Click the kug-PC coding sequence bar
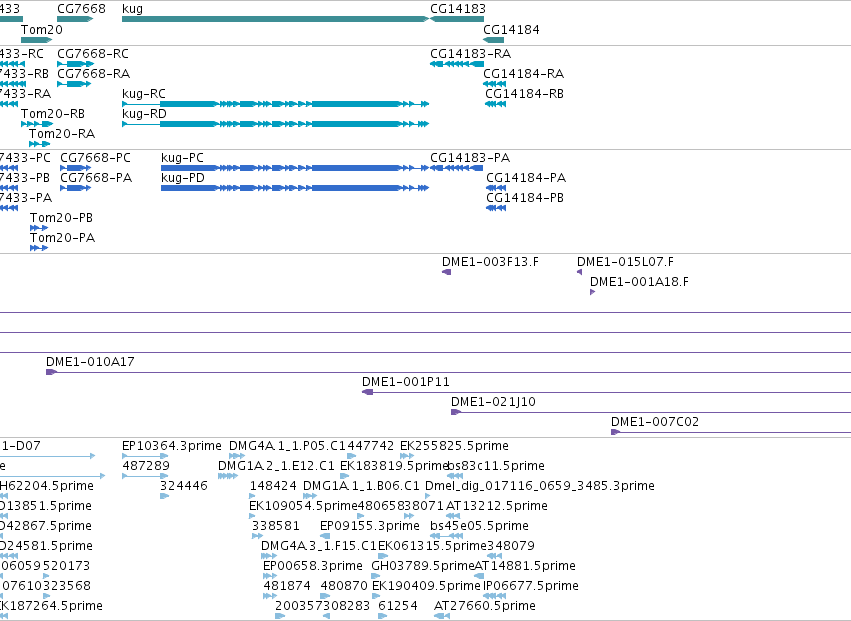851x621 pixels. coord(295,168)
